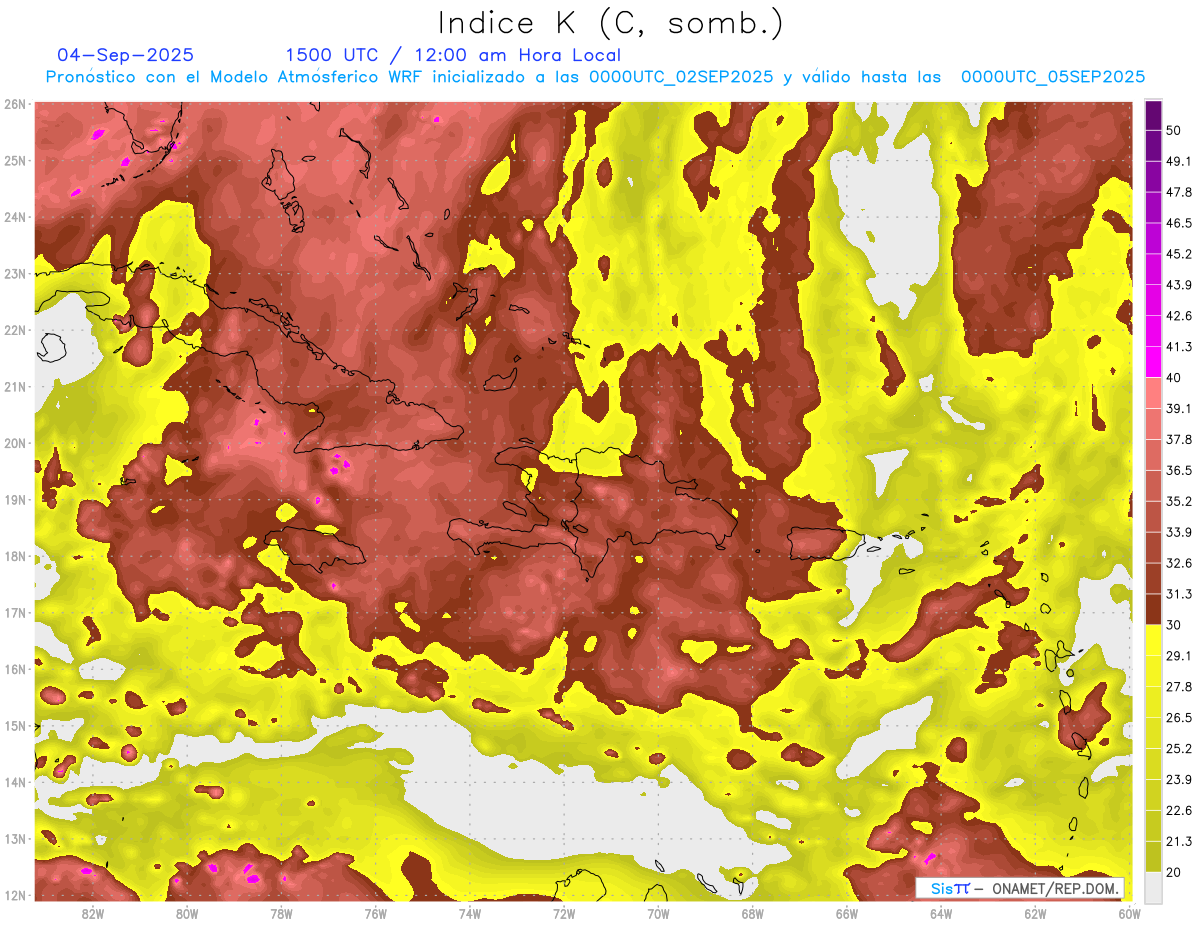Click the colorbar value '36.5'
The width and height of the screenshot is (1200, 927).
point(1178,470)
